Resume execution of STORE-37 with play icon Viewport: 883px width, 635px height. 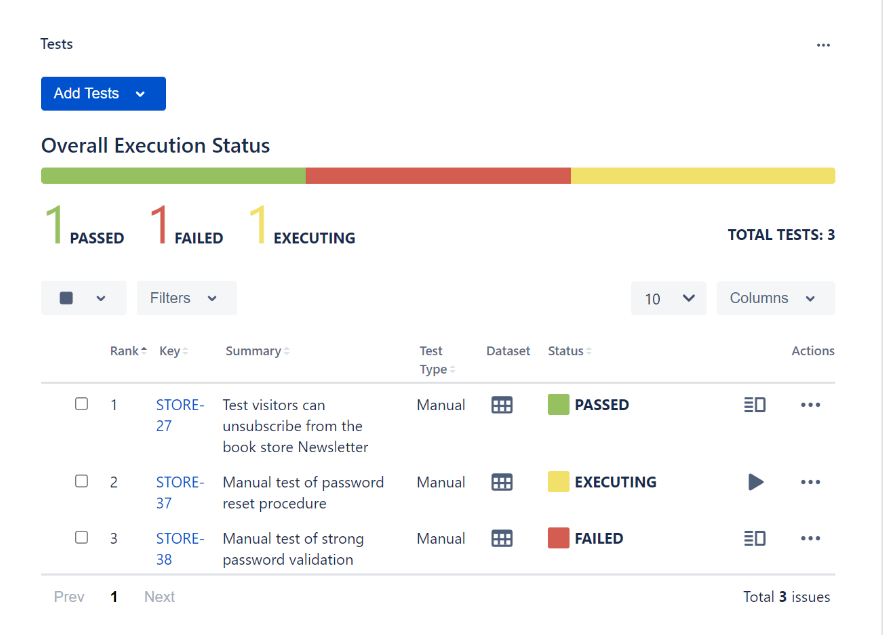[x=755, y=482]
